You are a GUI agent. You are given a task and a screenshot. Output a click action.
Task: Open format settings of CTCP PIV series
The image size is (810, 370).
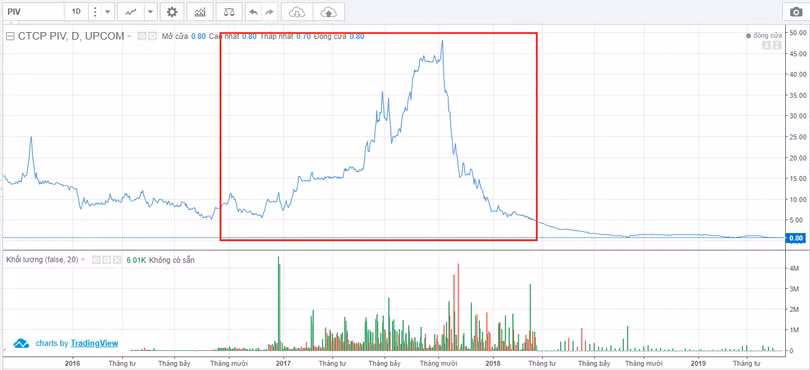coord(153,37)
